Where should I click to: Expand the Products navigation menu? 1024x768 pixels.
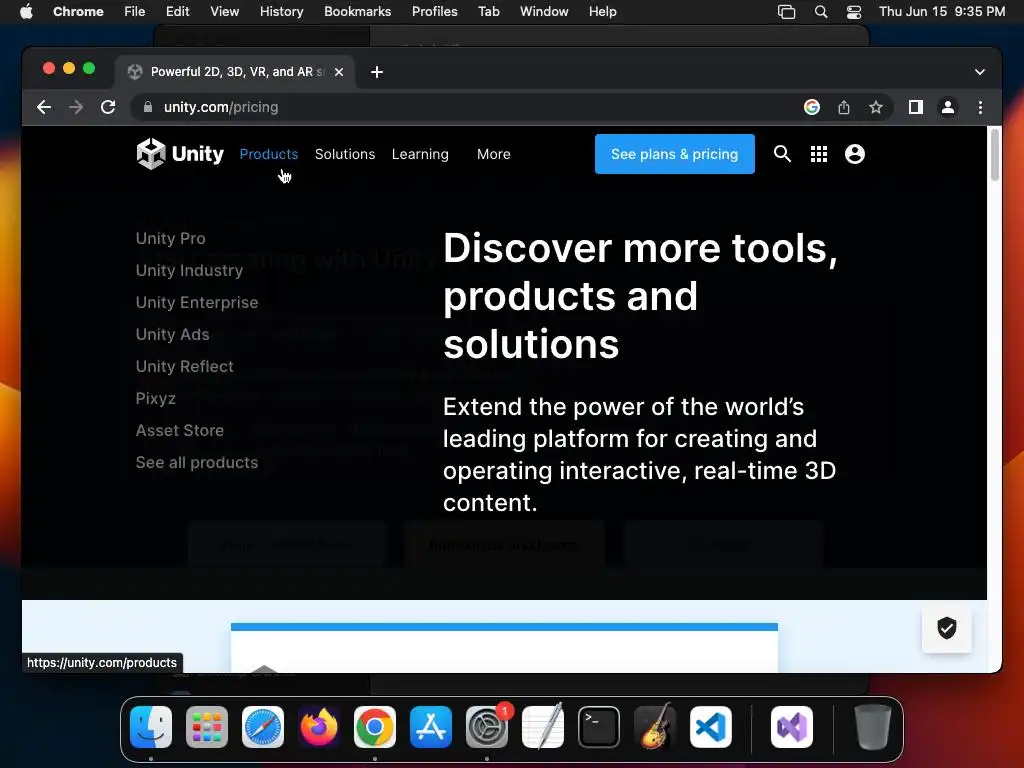pyautogui.click(x=268, y=154)
